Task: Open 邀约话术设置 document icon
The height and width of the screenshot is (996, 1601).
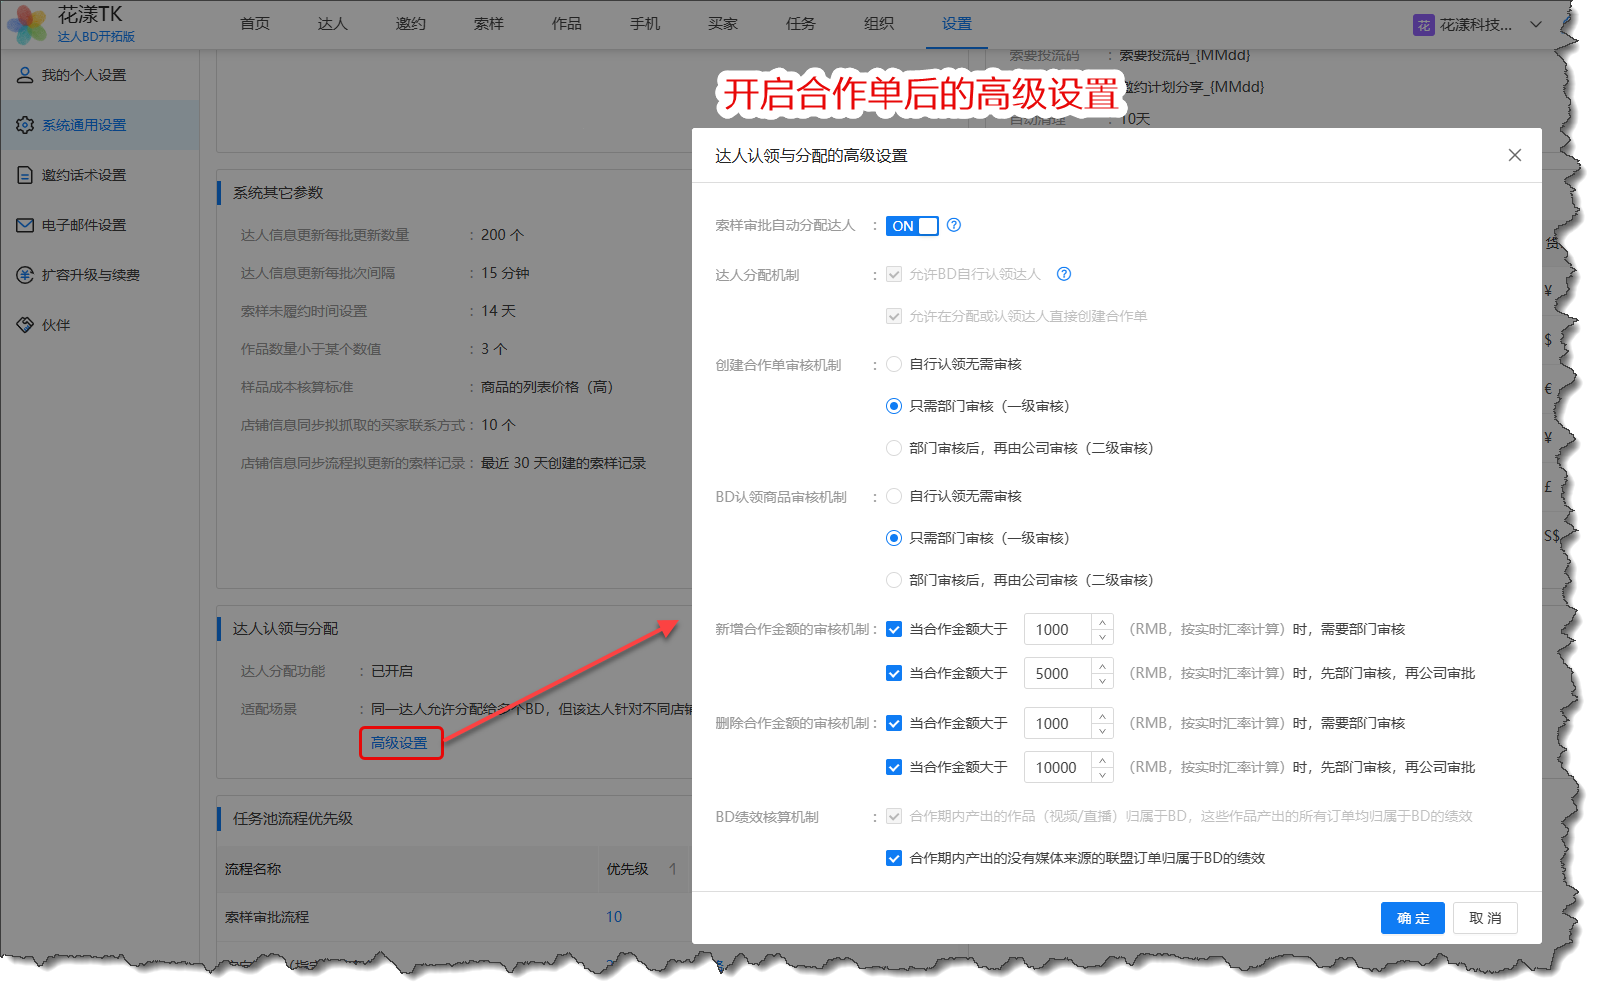Action: click(25, 175)
